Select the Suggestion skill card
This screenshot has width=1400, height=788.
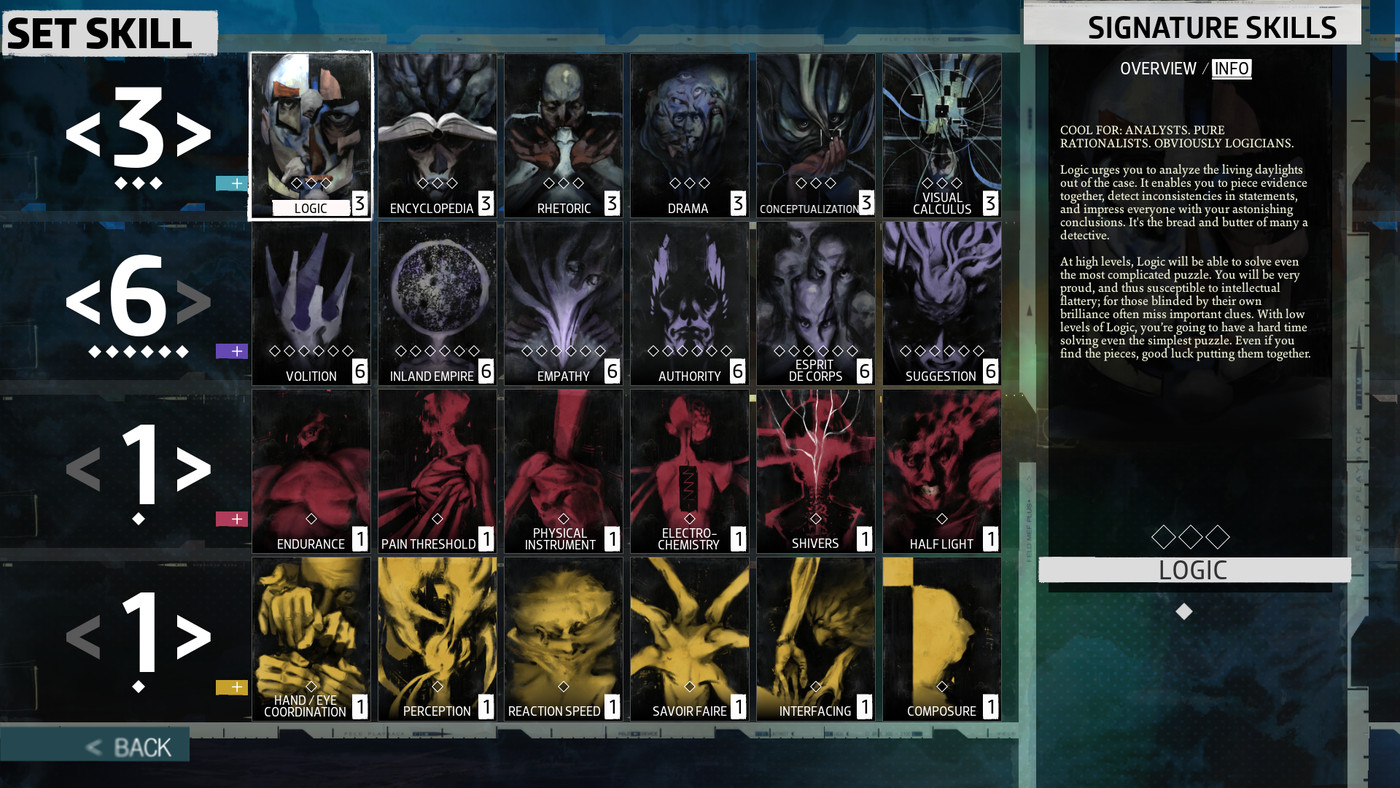click(x=941, y=304)
